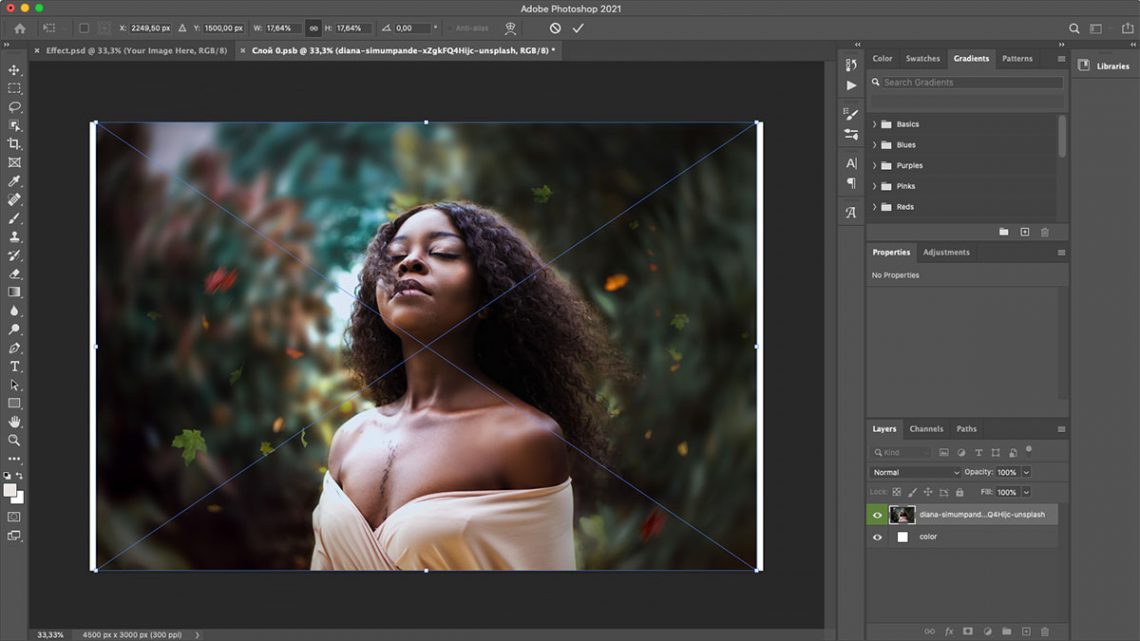The width and height of the screenshot is (1140, 641).
Task: Enable lock transparent pixels
Action: pos(897,492)
